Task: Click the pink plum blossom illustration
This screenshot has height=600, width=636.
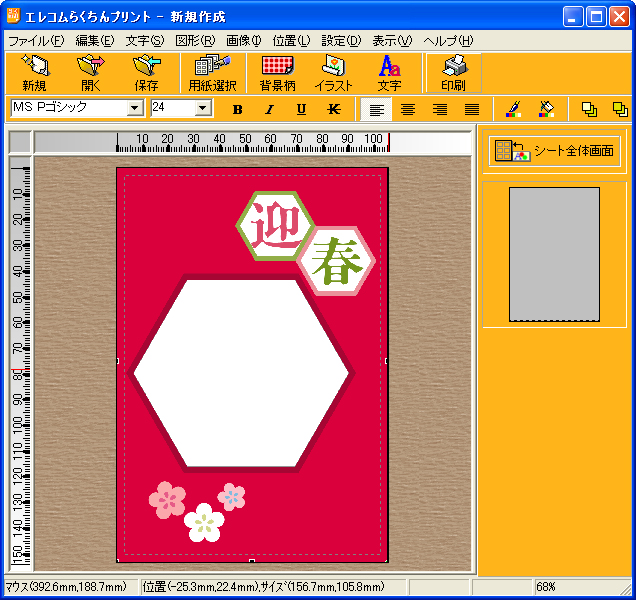Action: click(167, 500)
